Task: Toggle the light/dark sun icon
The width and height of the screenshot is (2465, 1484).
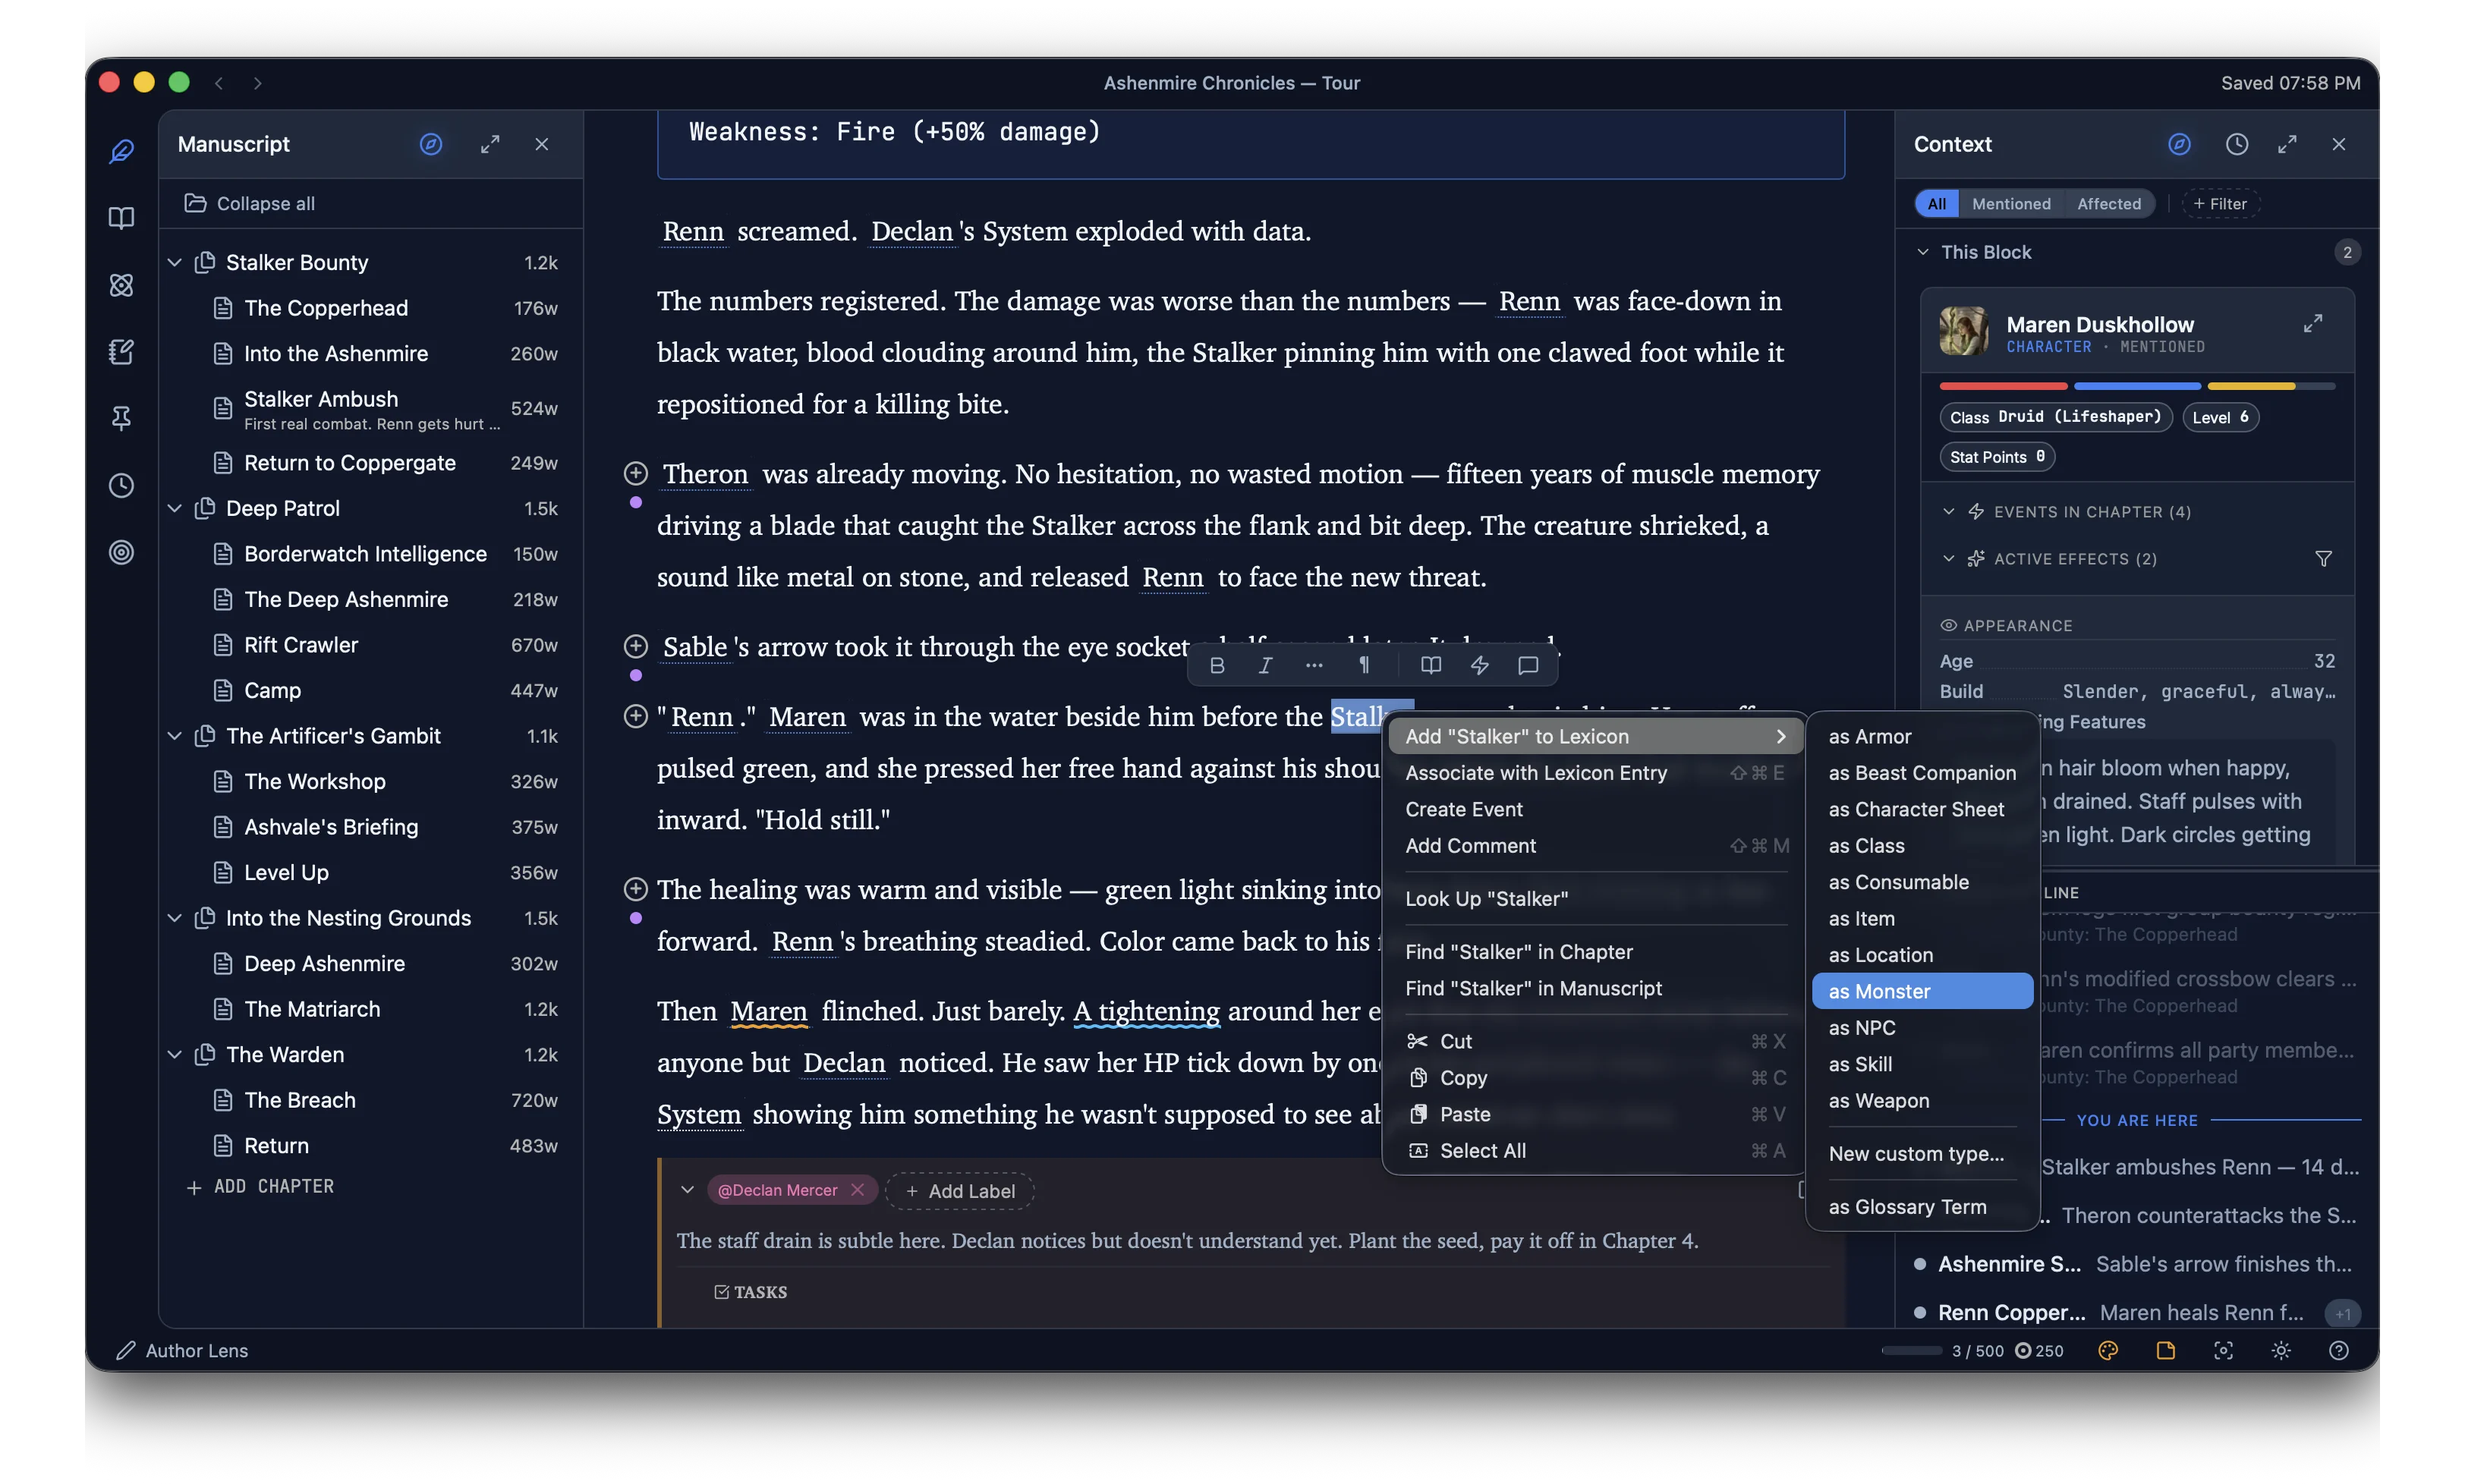Action: point(2281,1351)
